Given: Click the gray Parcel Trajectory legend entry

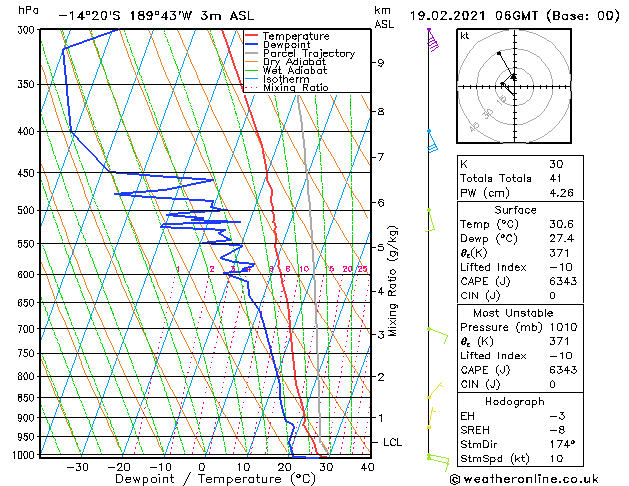Looking at the screenshot, I should point(300,53).
